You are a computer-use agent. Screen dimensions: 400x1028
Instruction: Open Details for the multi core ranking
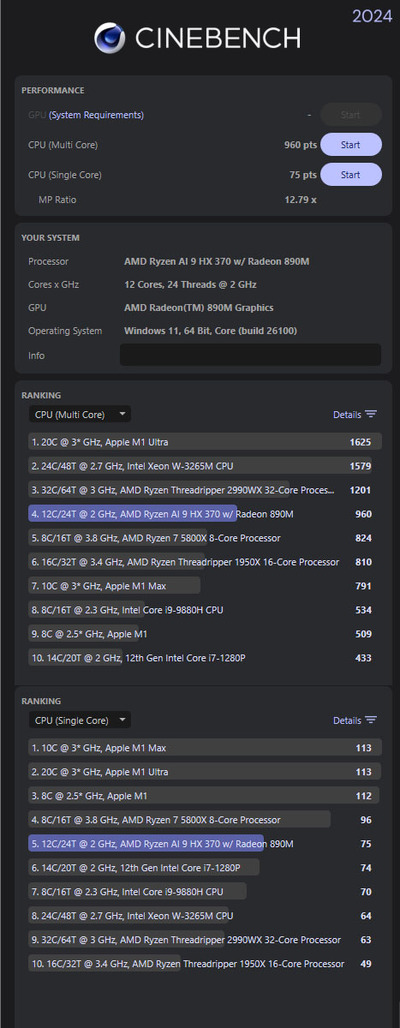pos(347,414)
